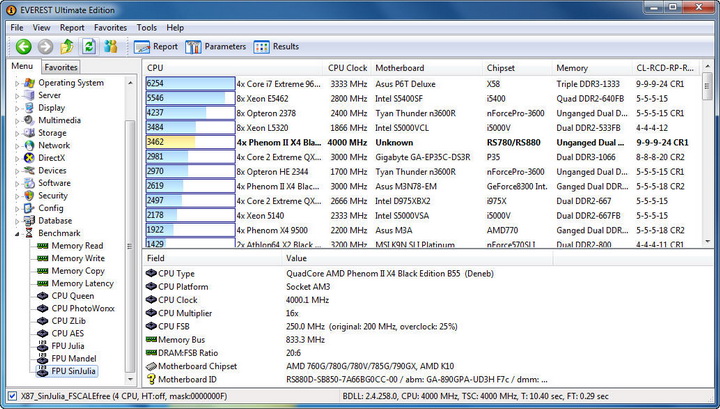Screen dimensions: 720x409
Task: Expand the Server tree node
Action: pyautogui.click(x=17, y=96)
